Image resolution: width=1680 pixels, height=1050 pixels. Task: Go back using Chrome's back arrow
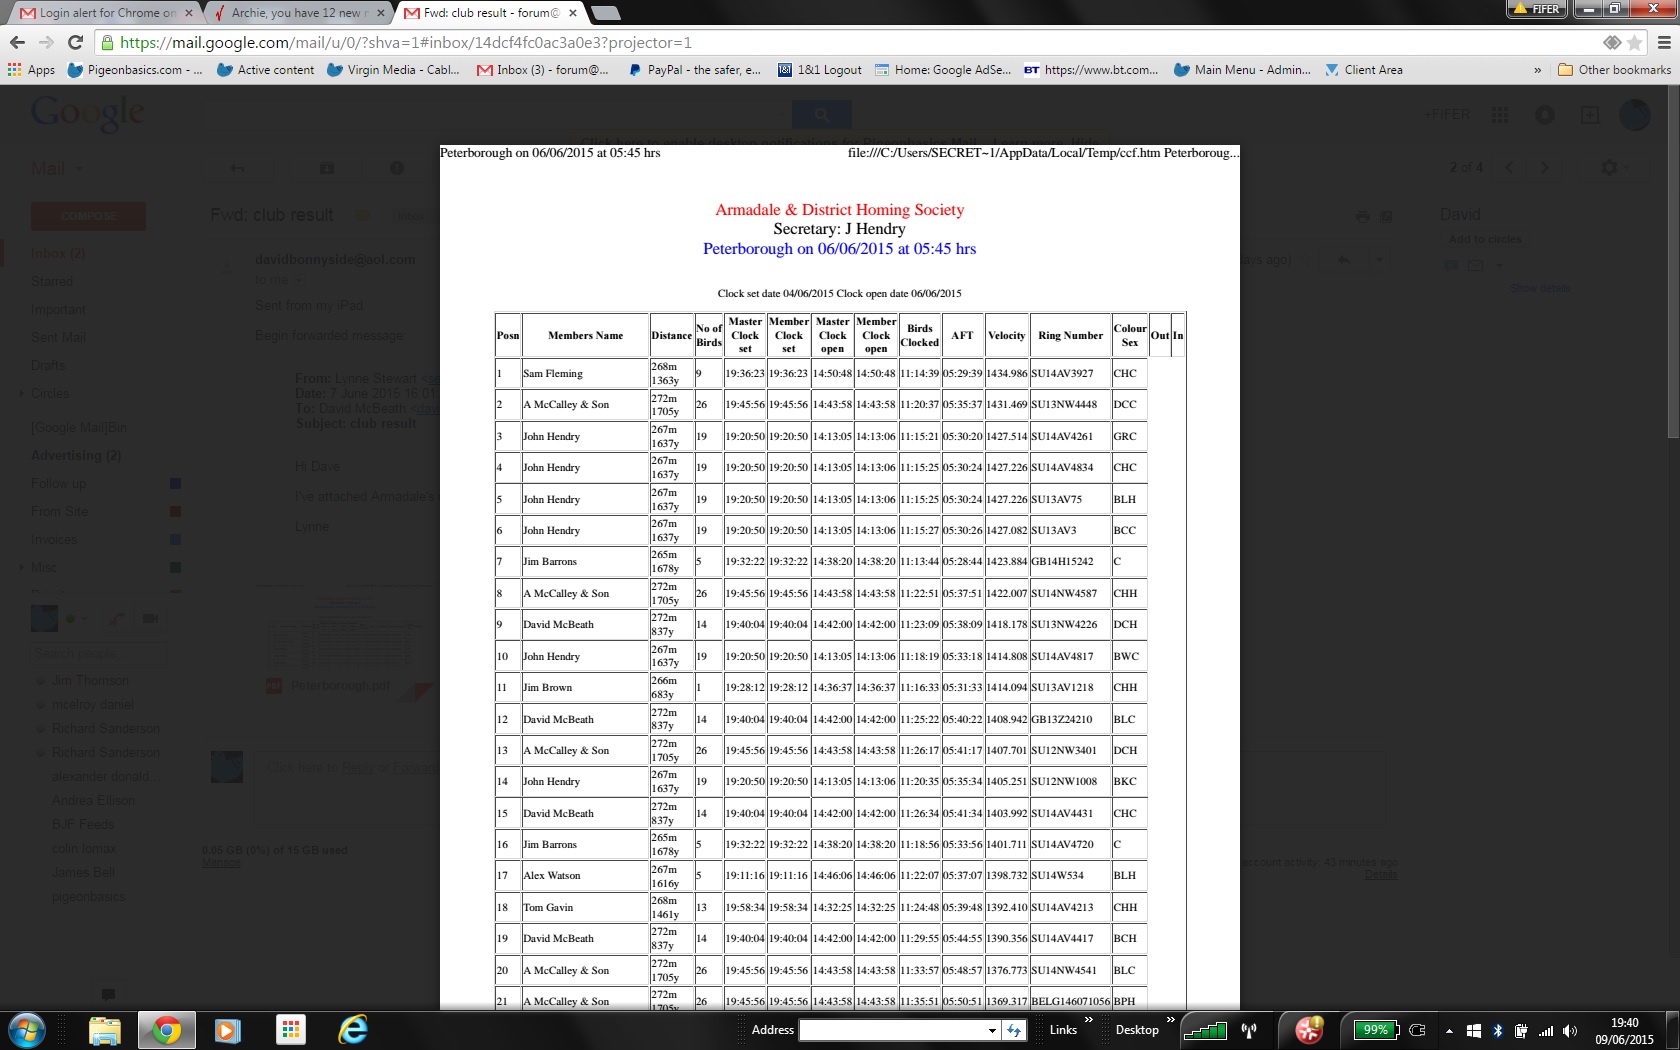pyautogui.click(x=17, y=42)
